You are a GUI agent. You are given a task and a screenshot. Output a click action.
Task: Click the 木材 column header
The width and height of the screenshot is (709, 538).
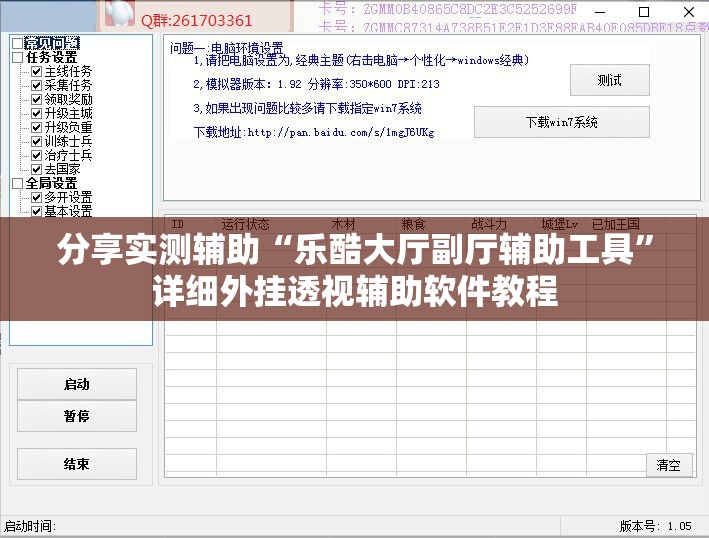(361, 224)
